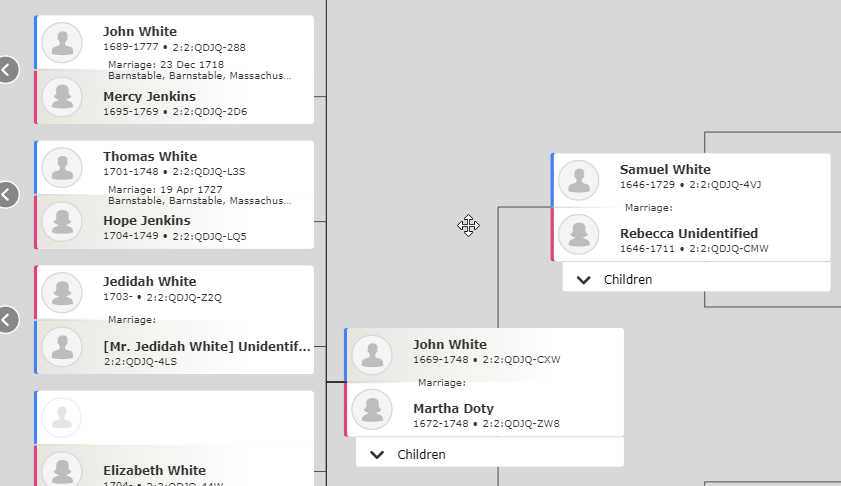Open Samuel White's person name link
The width and height of the screenshot is (841, 486).
(x=664, y=170)
